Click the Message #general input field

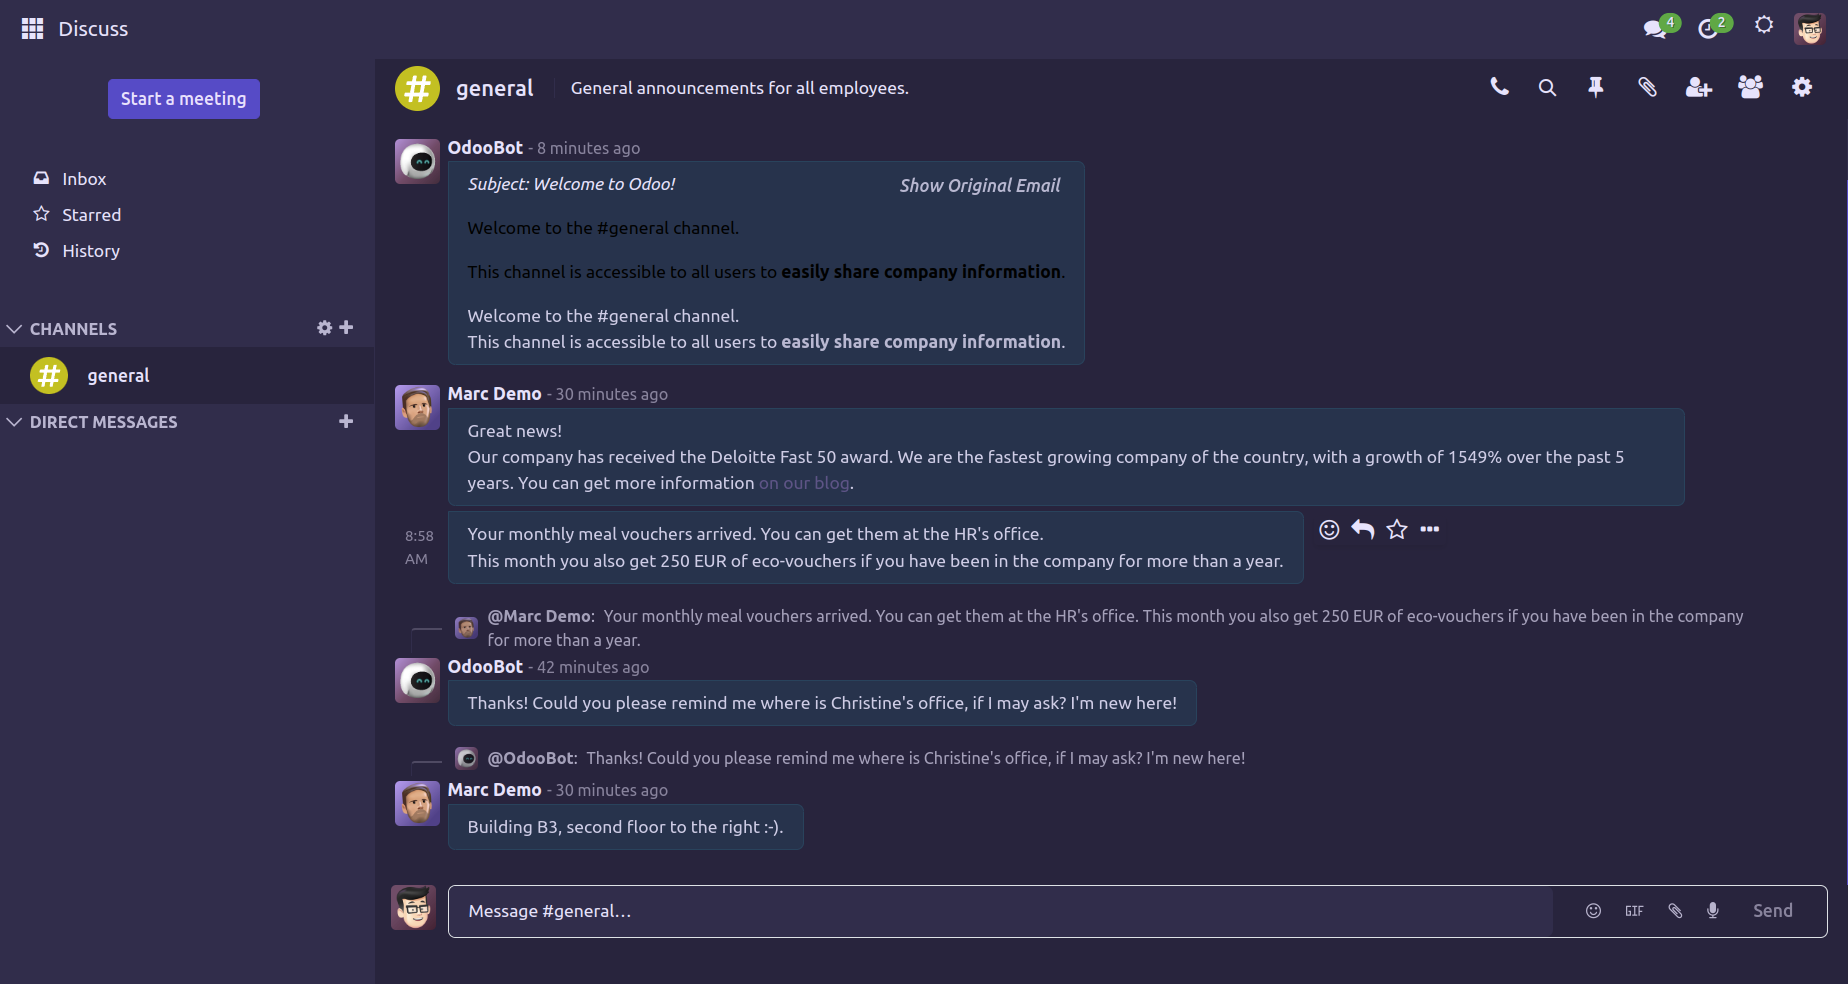(1000, 911)
